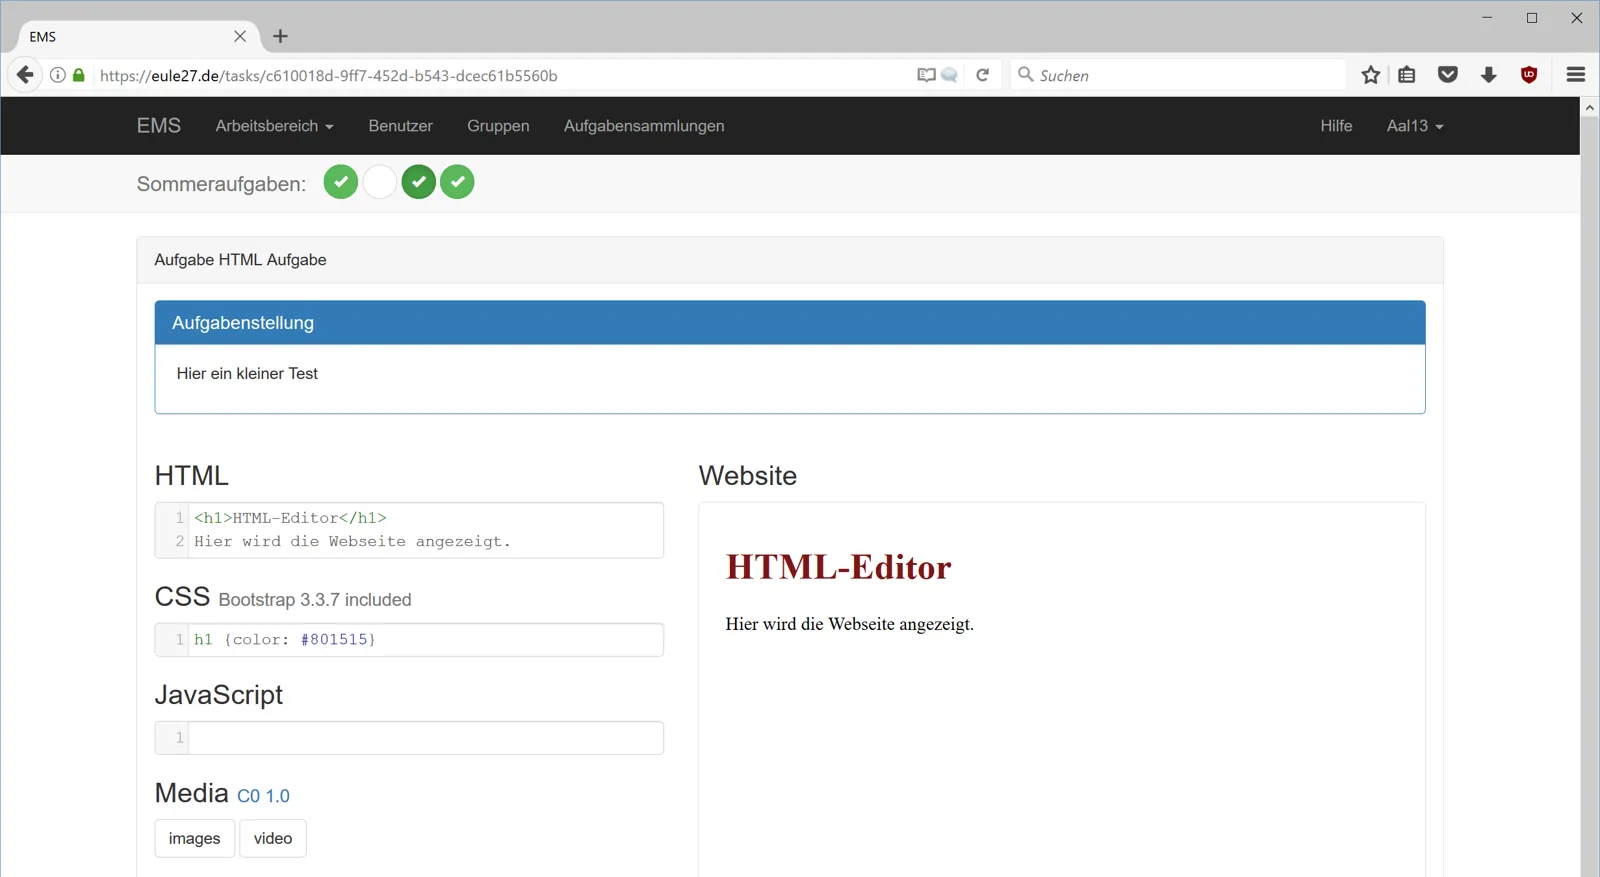This screenshot has height=877, width=1600.
Task: Select the first green checkmark task circle
Action: (x=341, y=182)
